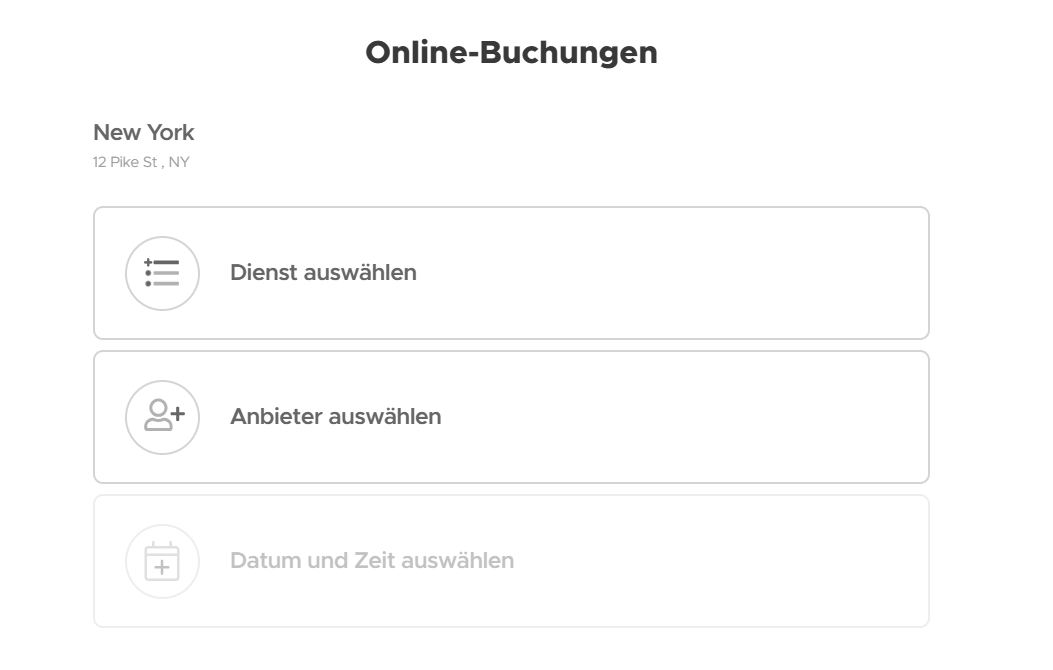Expand the Datum und Zeit auswählen card

coord(511,561)
